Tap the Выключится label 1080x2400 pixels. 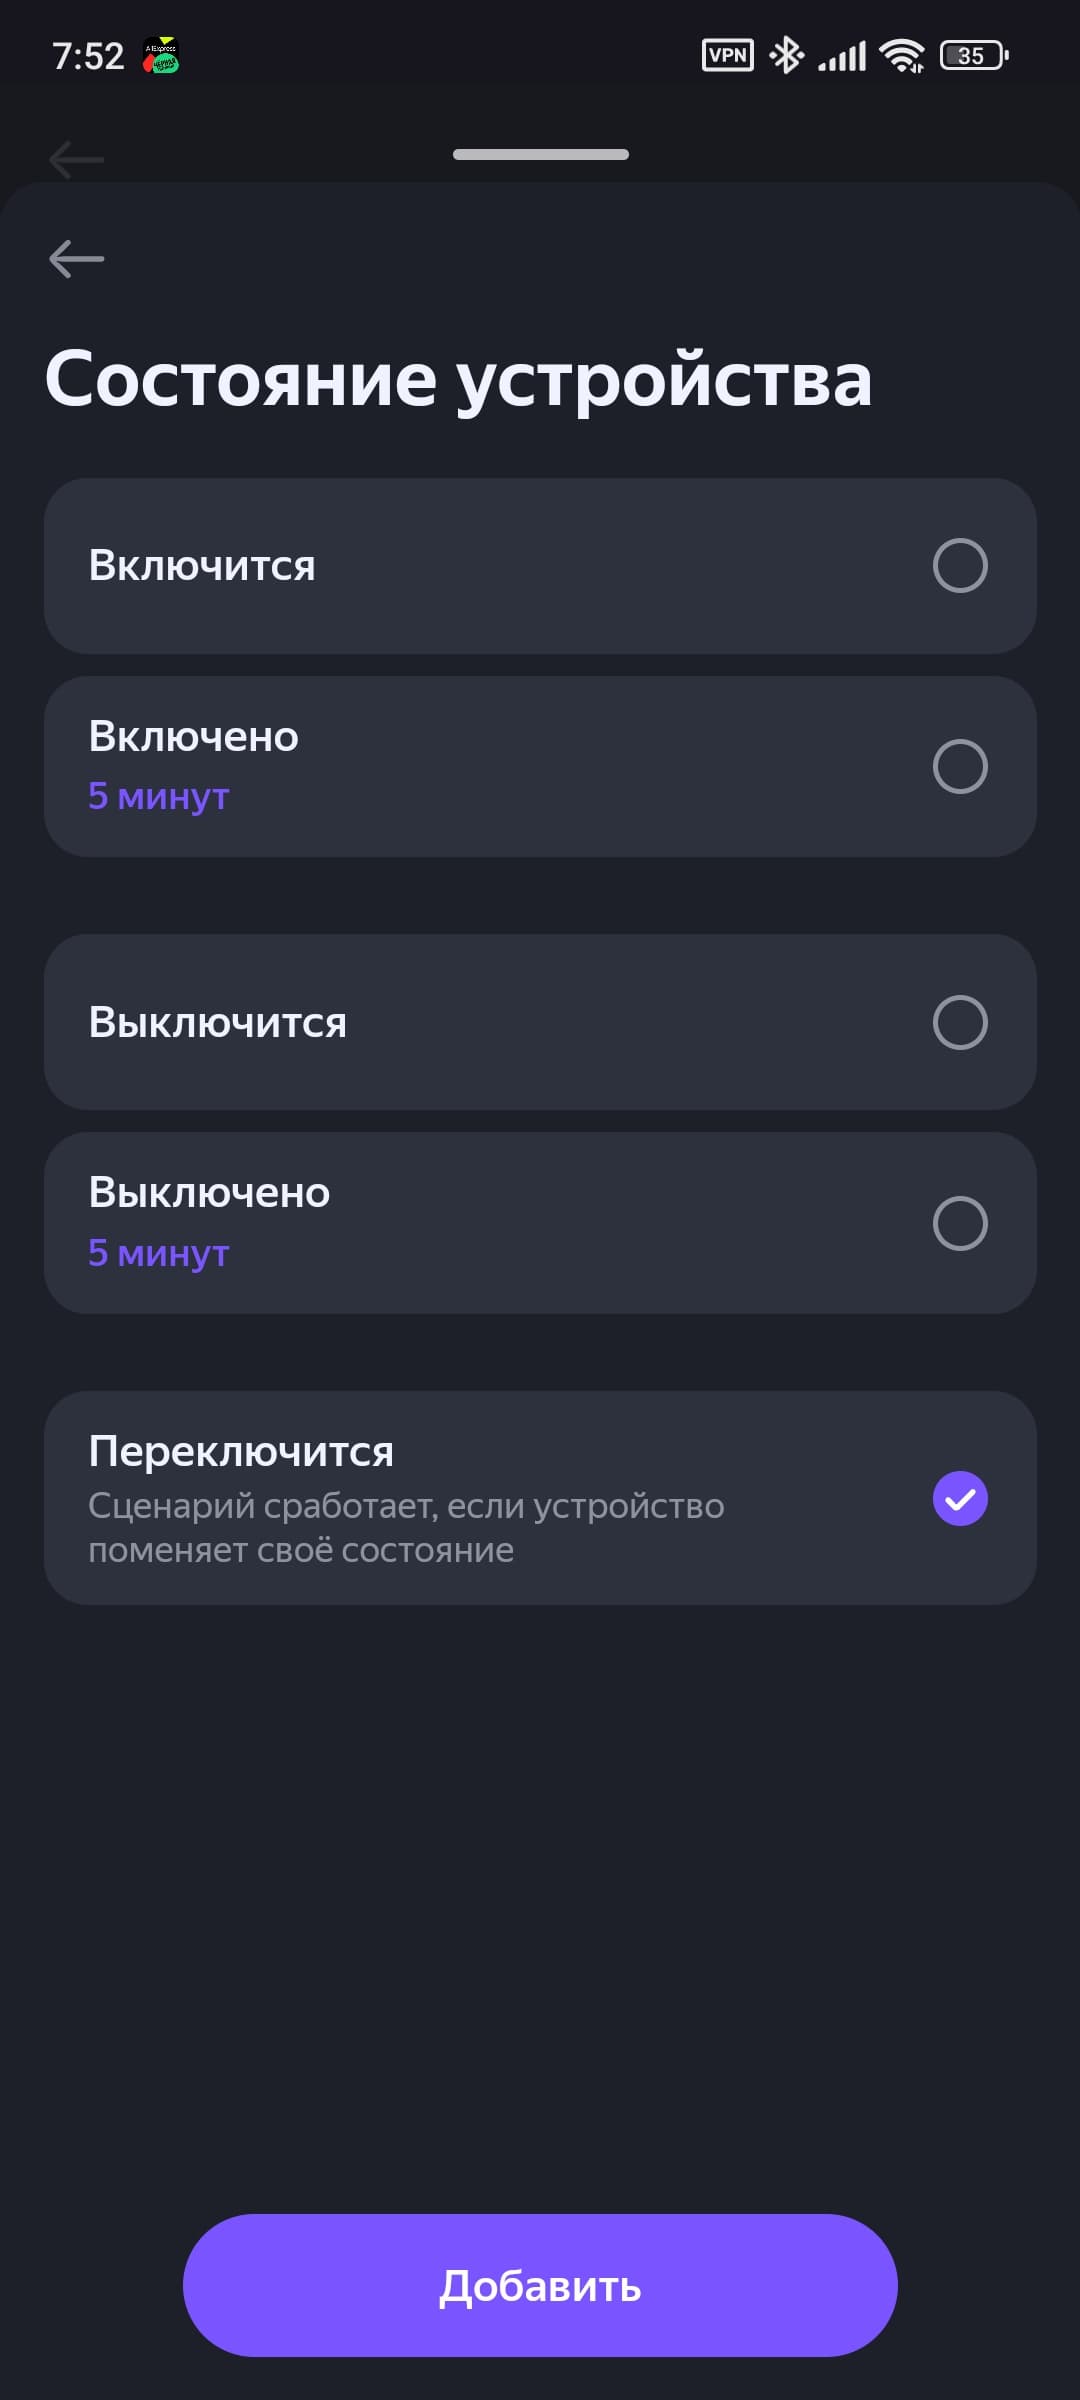[x=218, y=1022]
